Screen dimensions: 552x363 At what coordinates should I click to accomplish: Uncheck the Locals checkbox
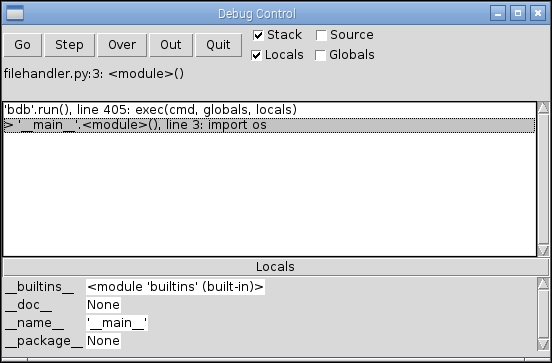257,55
